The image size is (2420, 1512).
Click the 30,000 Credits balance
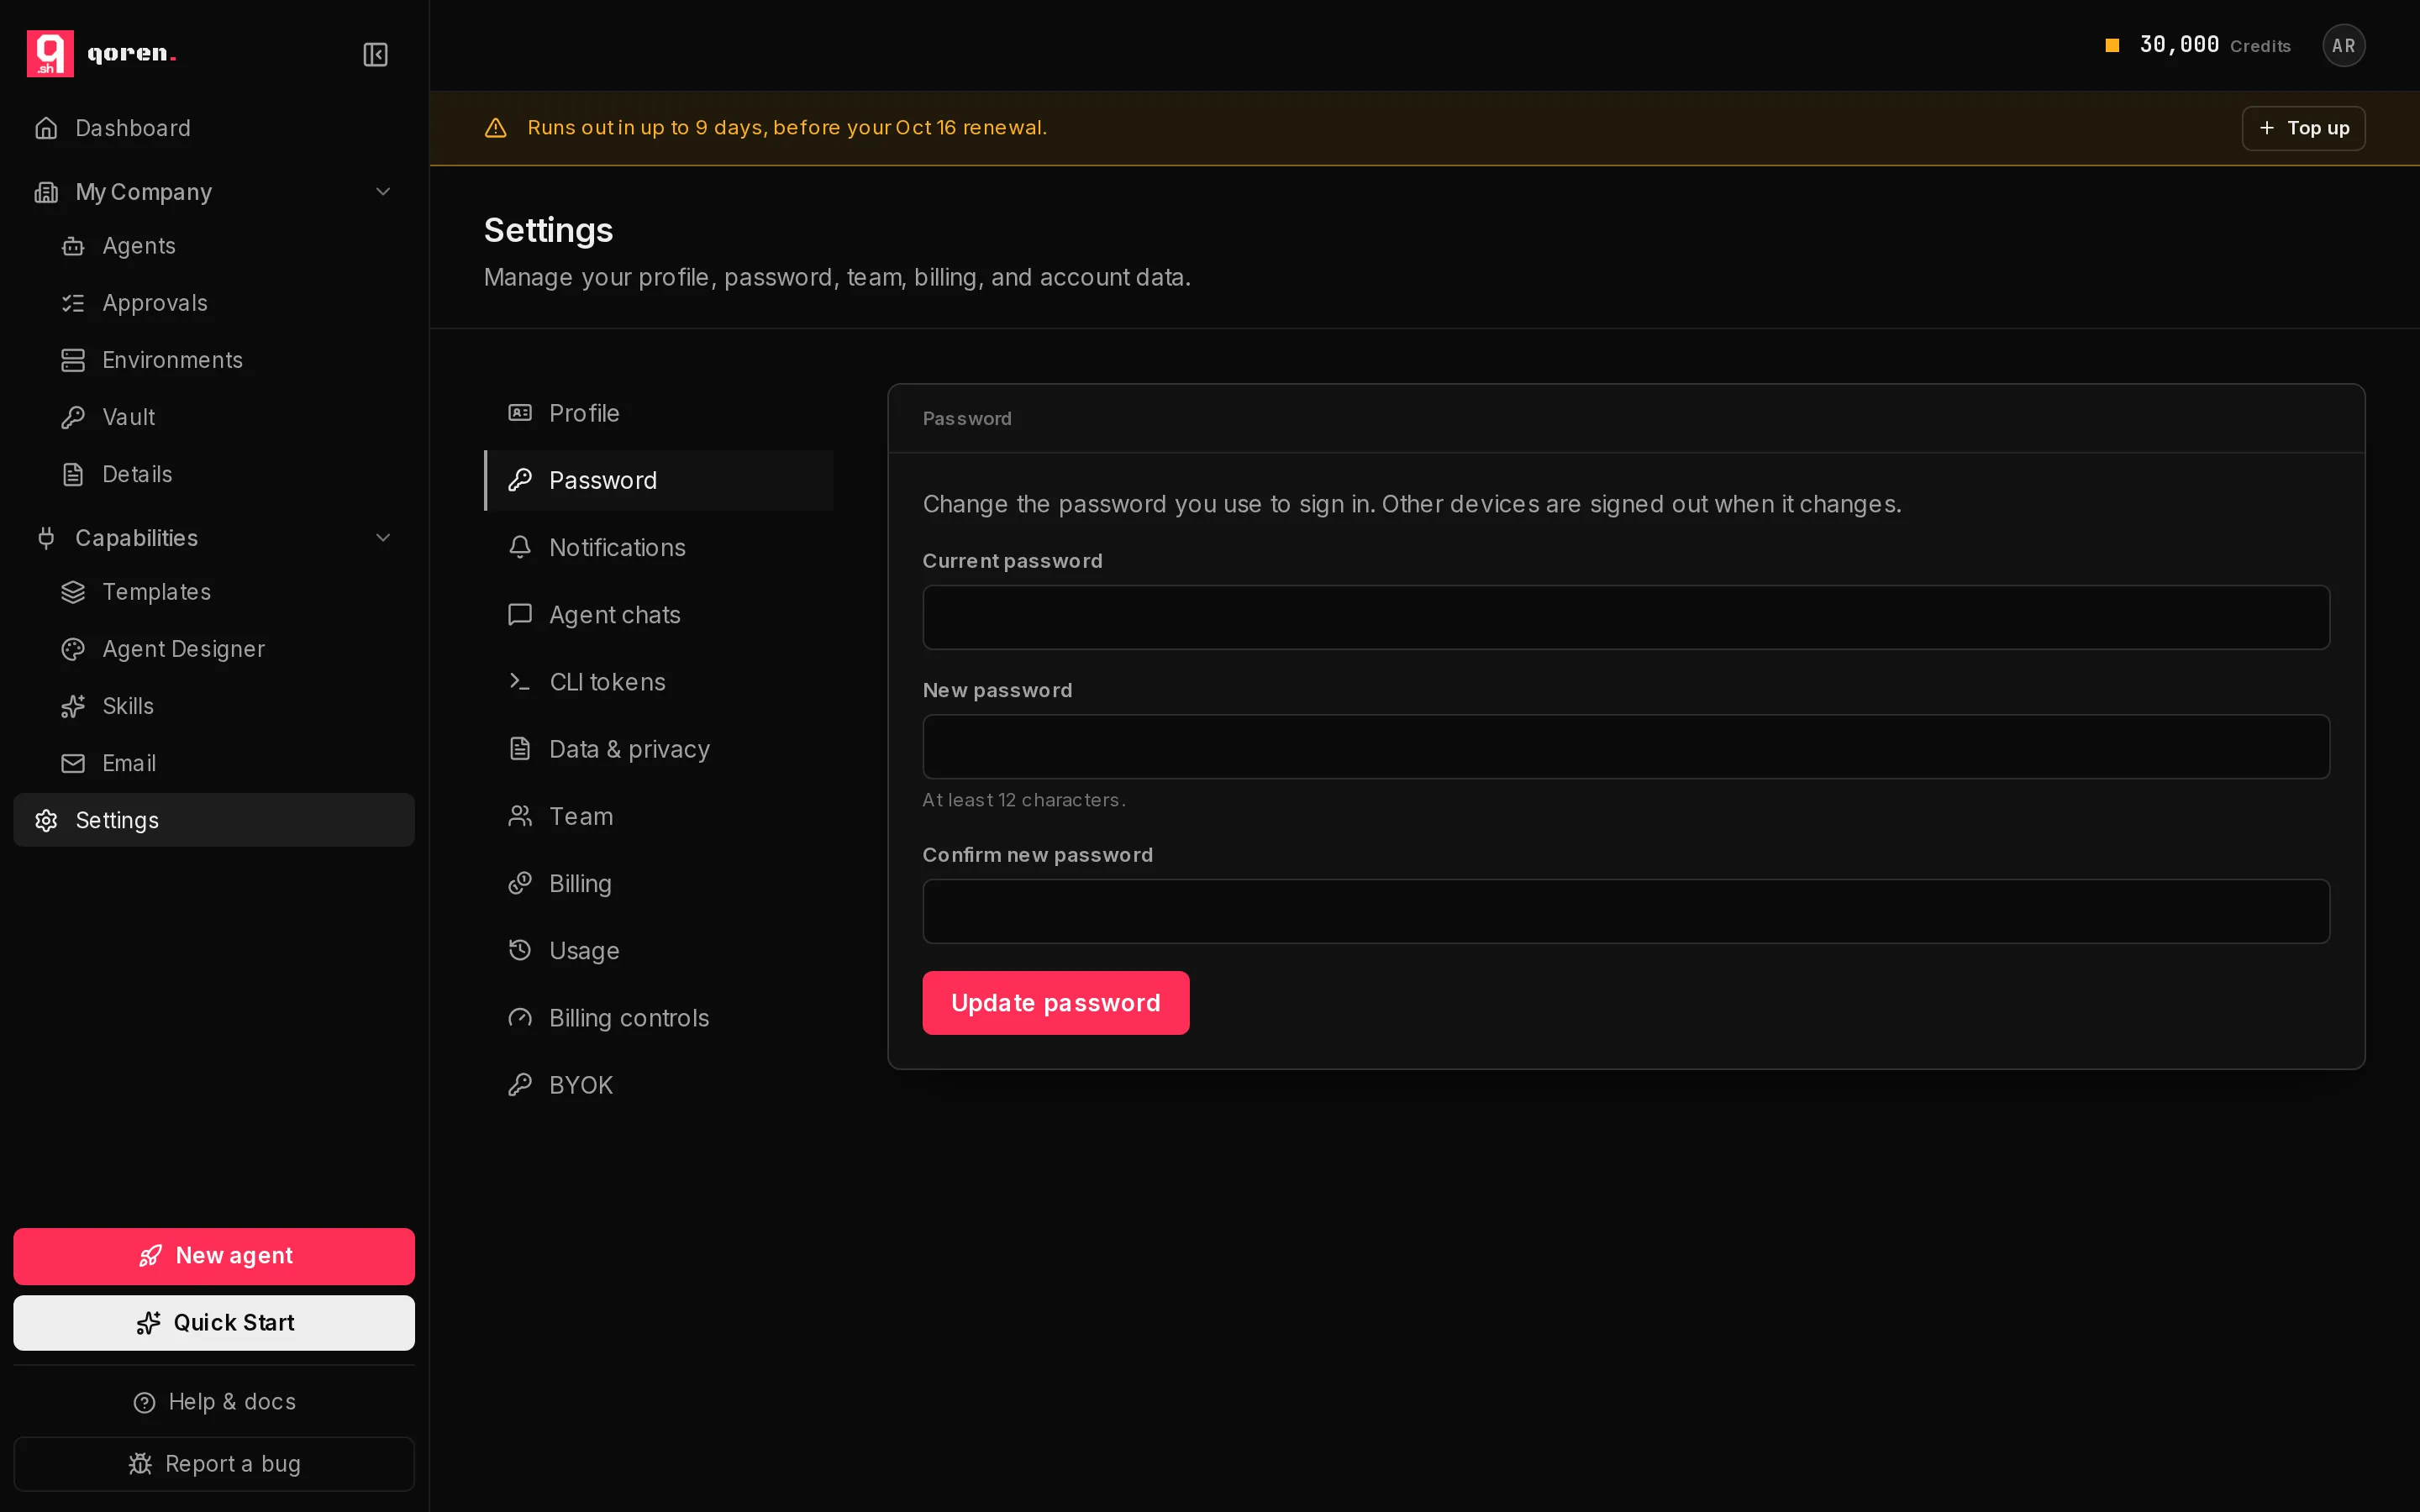(2197, 45)
